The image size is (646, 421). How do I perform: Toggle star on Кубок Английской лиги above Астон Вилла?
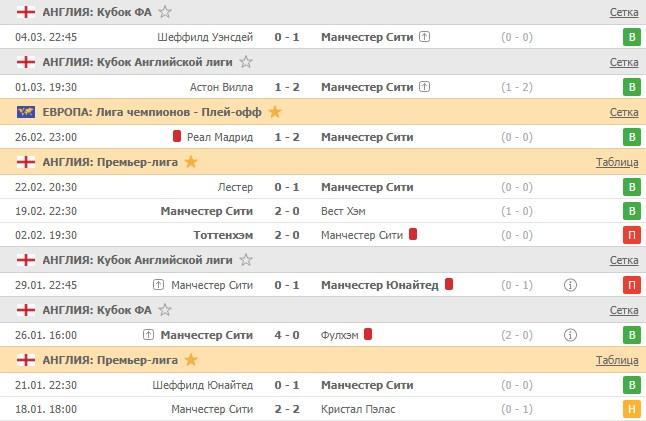240,62
